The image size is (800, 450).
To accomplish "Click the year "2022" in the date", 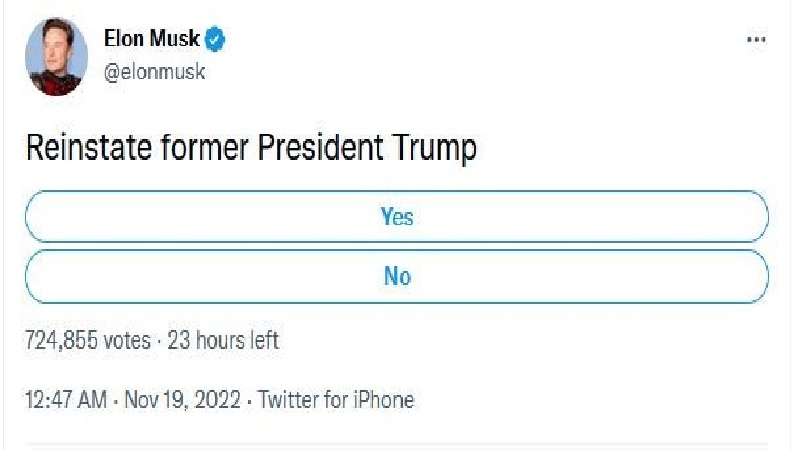I will pyautogui.click(x=217, y=400).
